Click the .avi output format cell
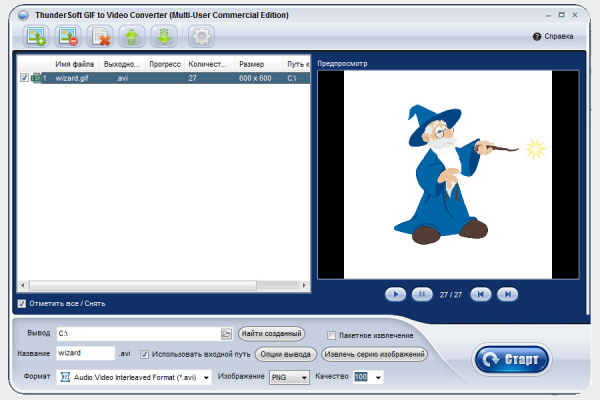This screenshot has width=600, height=400. click(122, 78)
